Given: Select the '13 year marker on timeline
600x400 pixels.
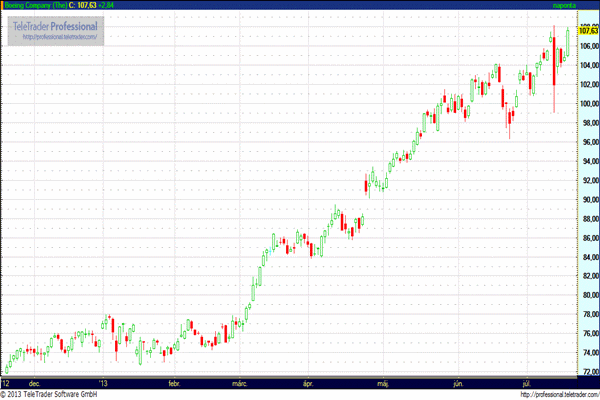Looking at the screenshot, I should pyautogui.click(x=102, y=383).
